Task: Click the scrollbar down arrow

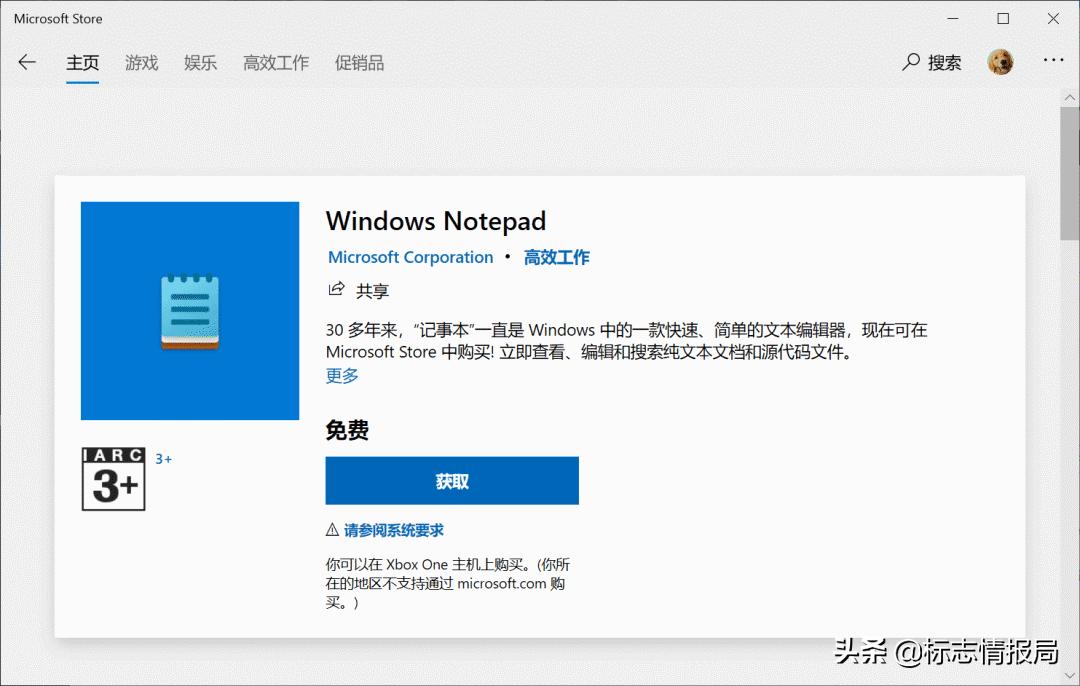Action: coord(1070,676)
